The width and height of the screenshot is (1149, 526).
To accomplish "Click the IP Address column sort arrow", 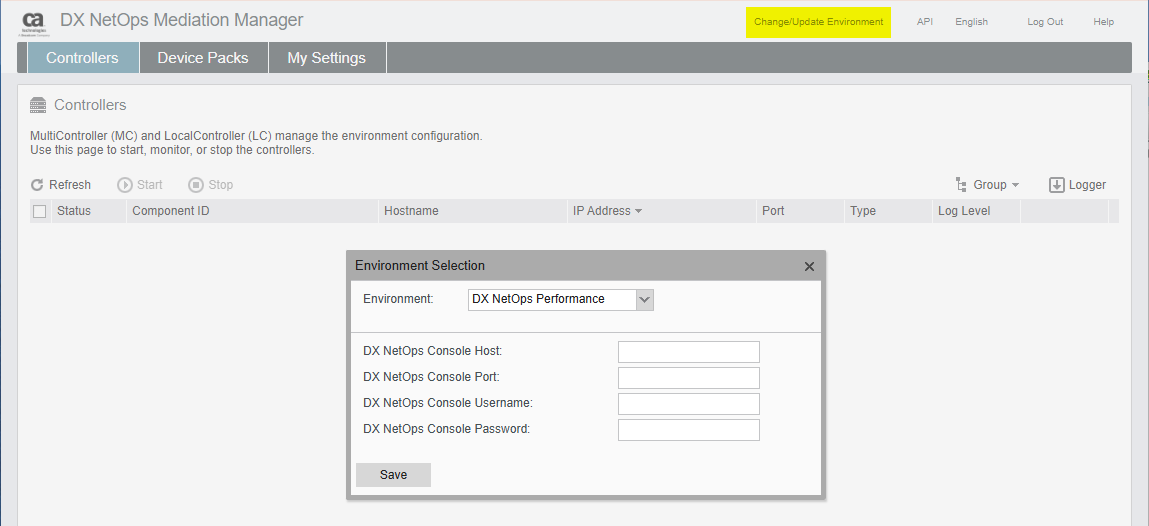I will tap(638, 212).
